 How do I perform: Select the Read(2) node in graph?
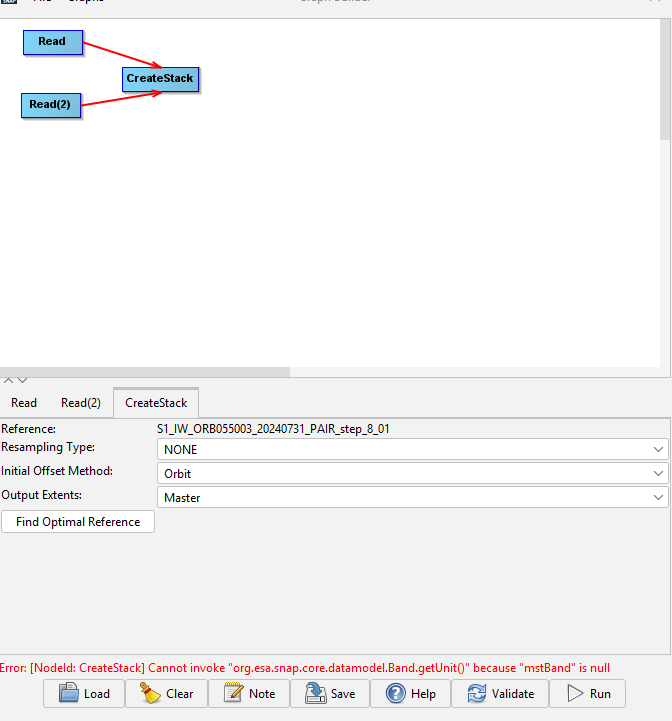point(51,105)
